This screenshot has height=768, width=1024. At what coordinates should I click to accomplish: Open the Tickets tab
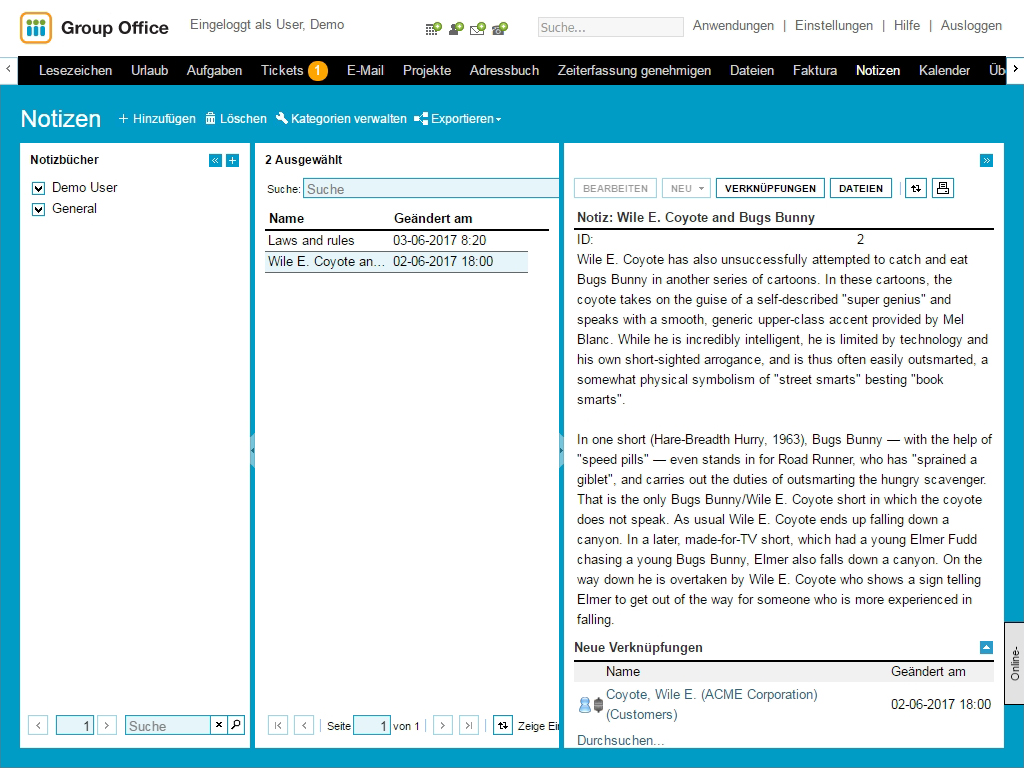282,70
